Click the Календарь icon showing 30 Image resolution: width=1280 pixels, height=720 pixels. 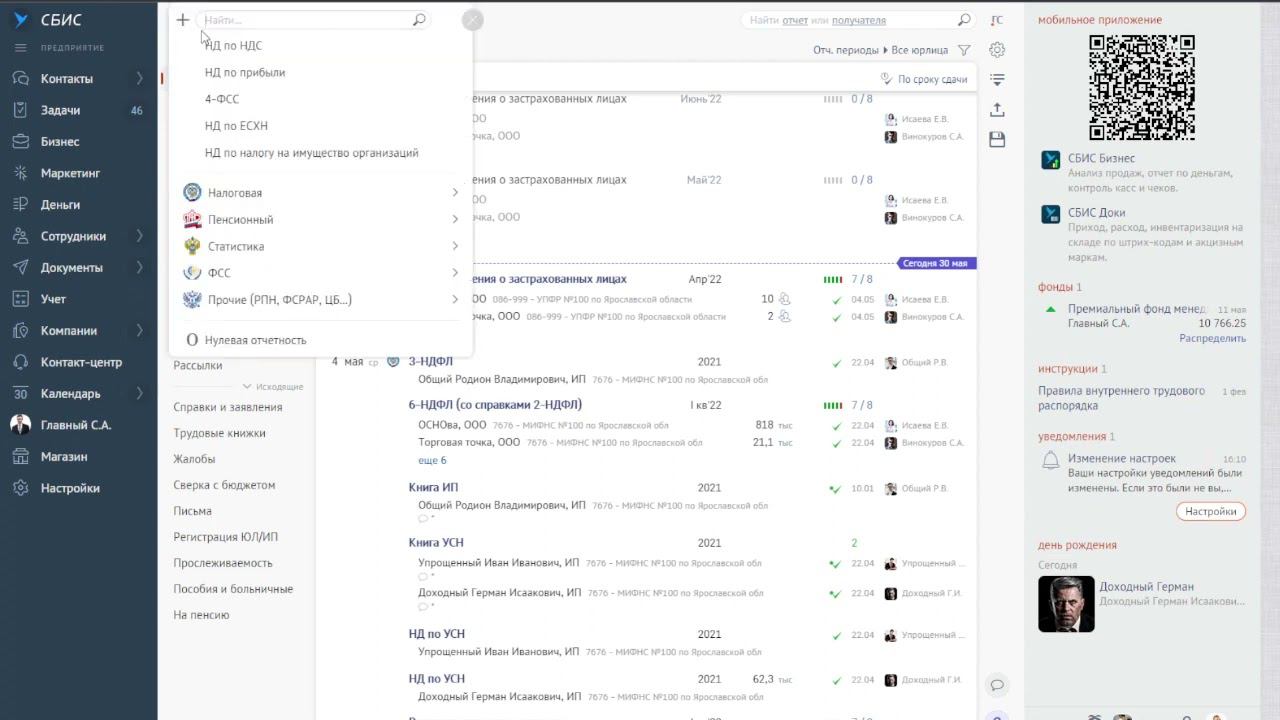[20, 393]
